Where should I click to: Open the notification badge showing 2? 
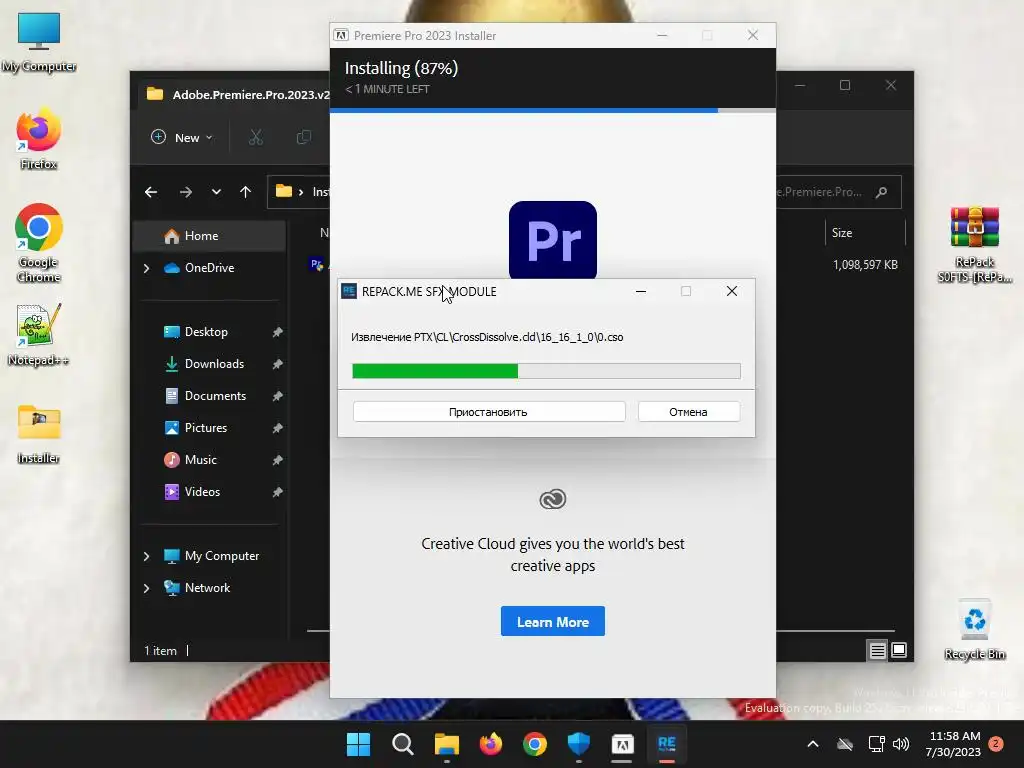(996, 744)
